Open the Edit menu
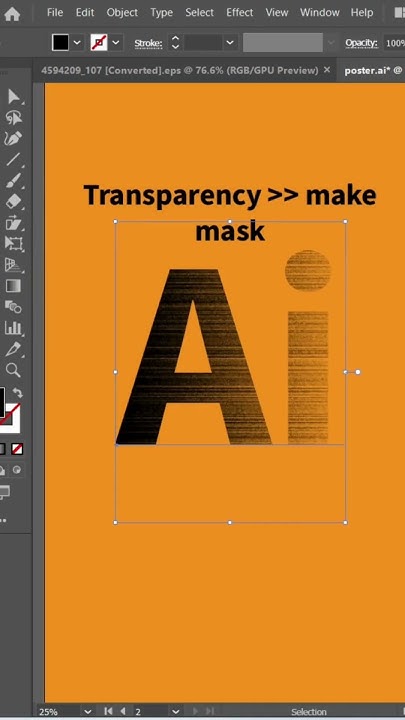 click(85, 13)
